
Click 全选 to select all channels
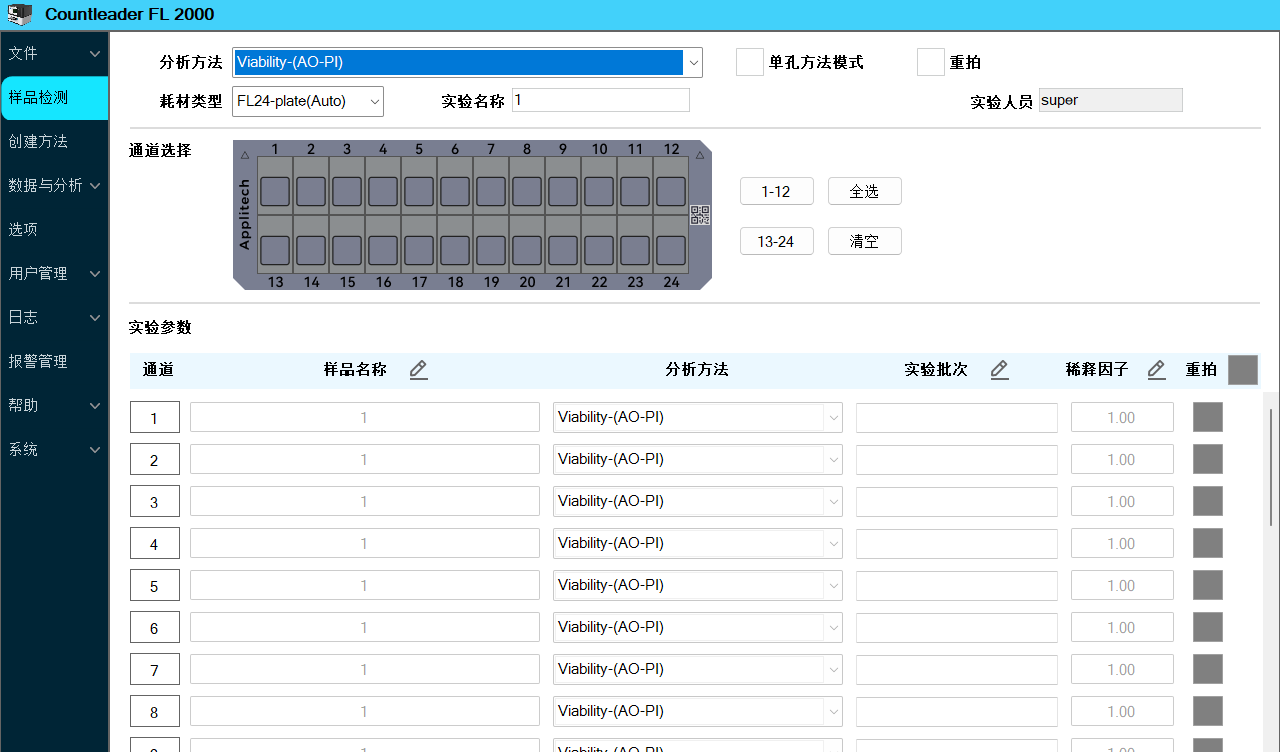[x=865, y=191]
